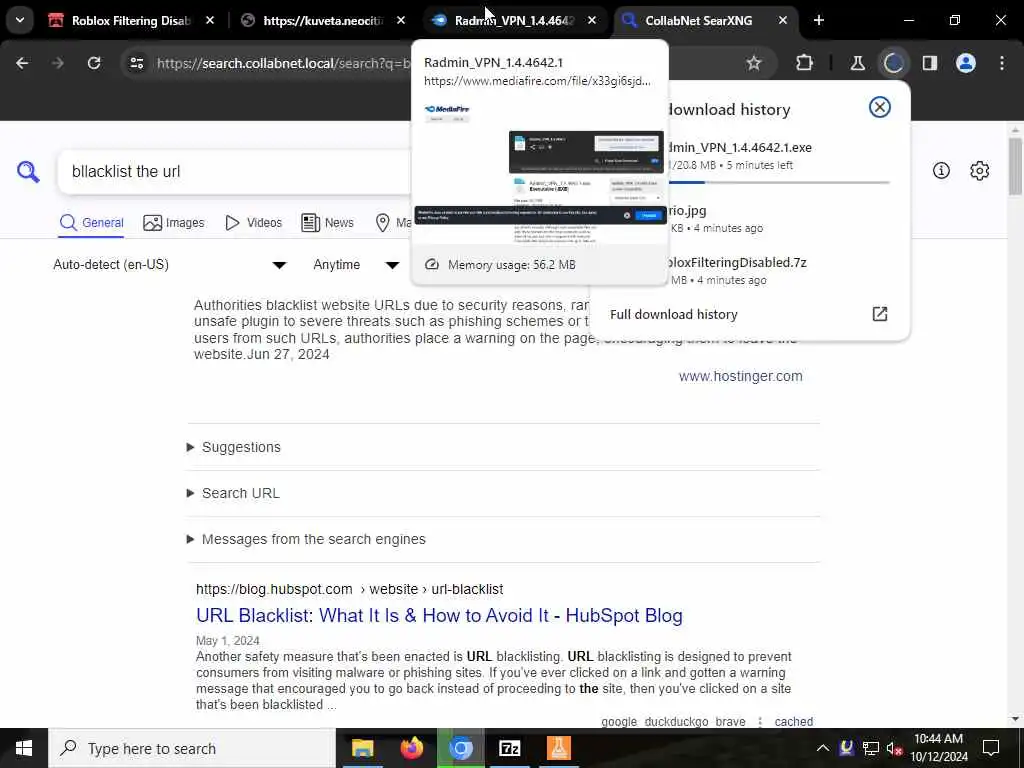Open the cached version link
Viewport: 1024px width, 768px height.
(x=793, y=722)
